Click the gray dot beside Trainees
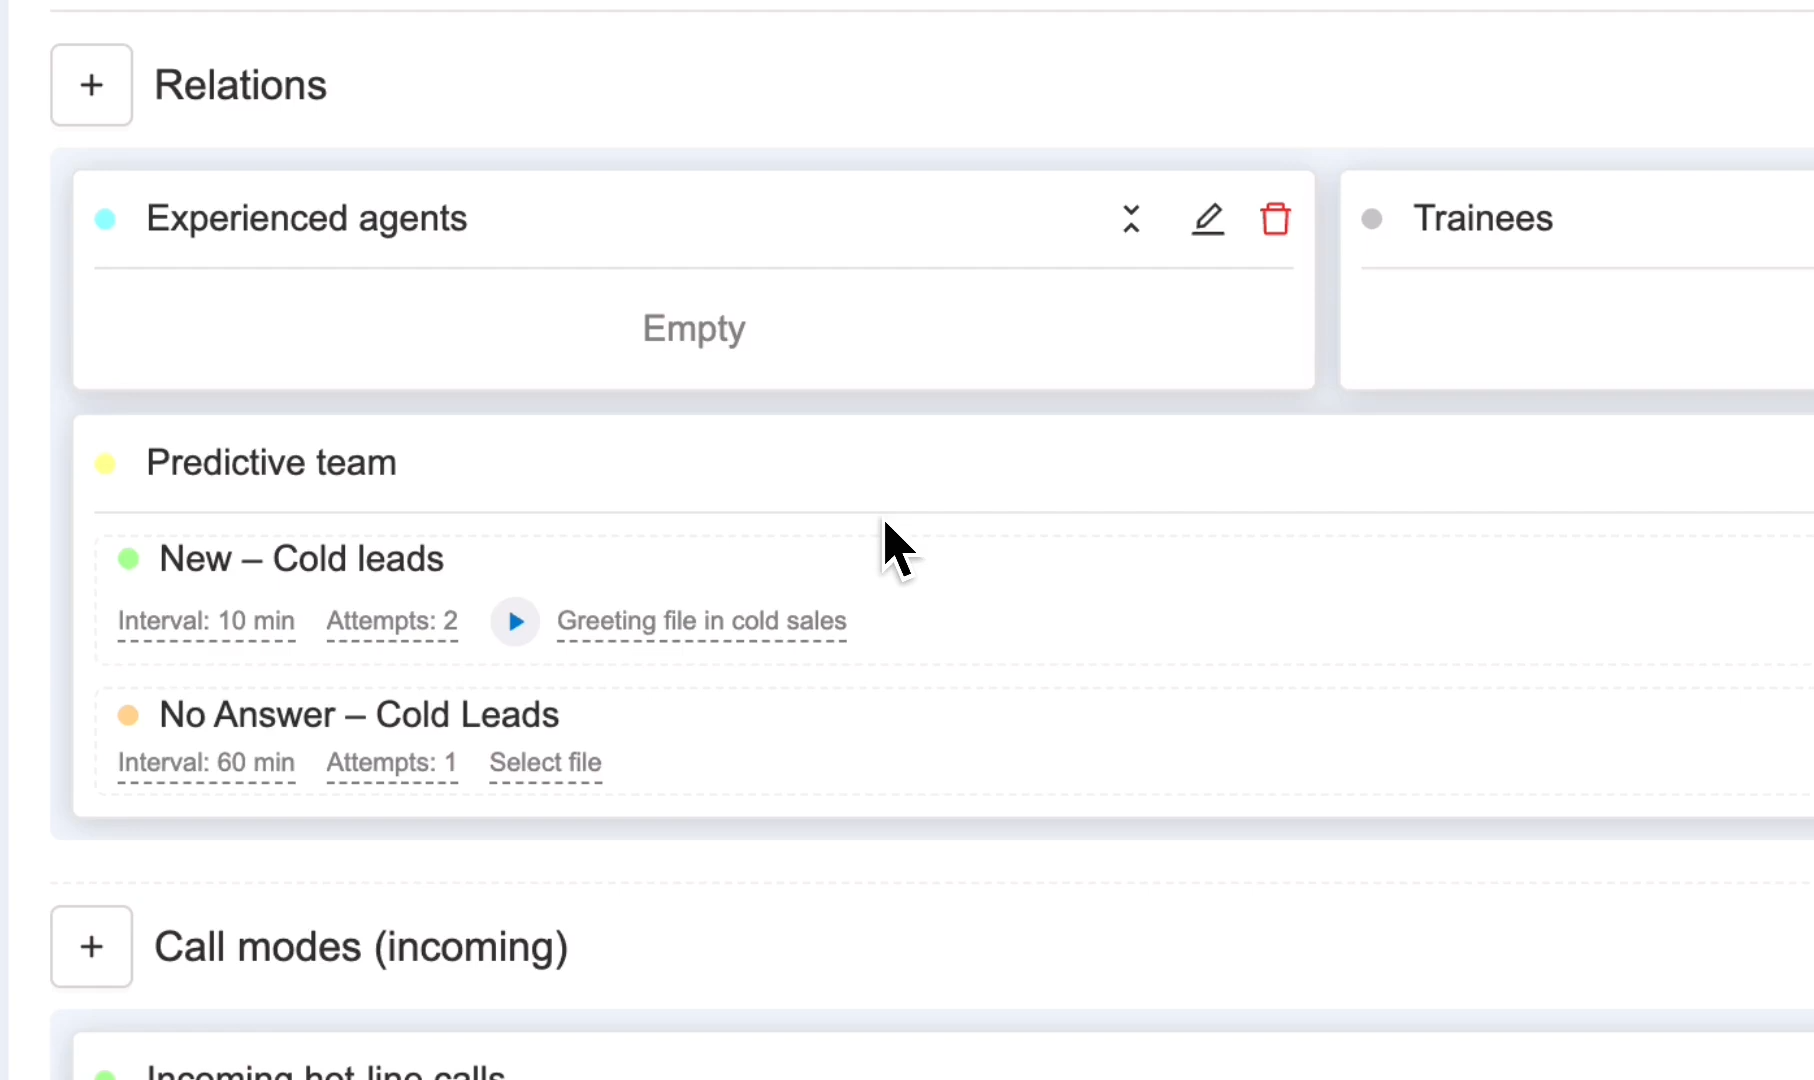The height and width of the screenshot is (1080, 1814). pos(1372,219)
